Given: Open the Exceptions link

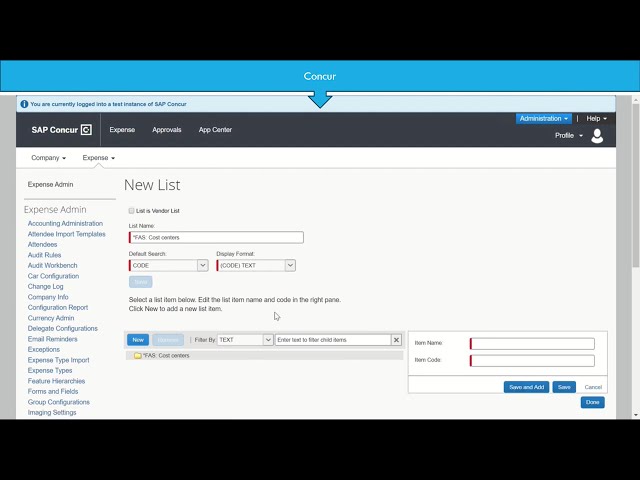Looking at the screenshot, I should click(44, 349).
